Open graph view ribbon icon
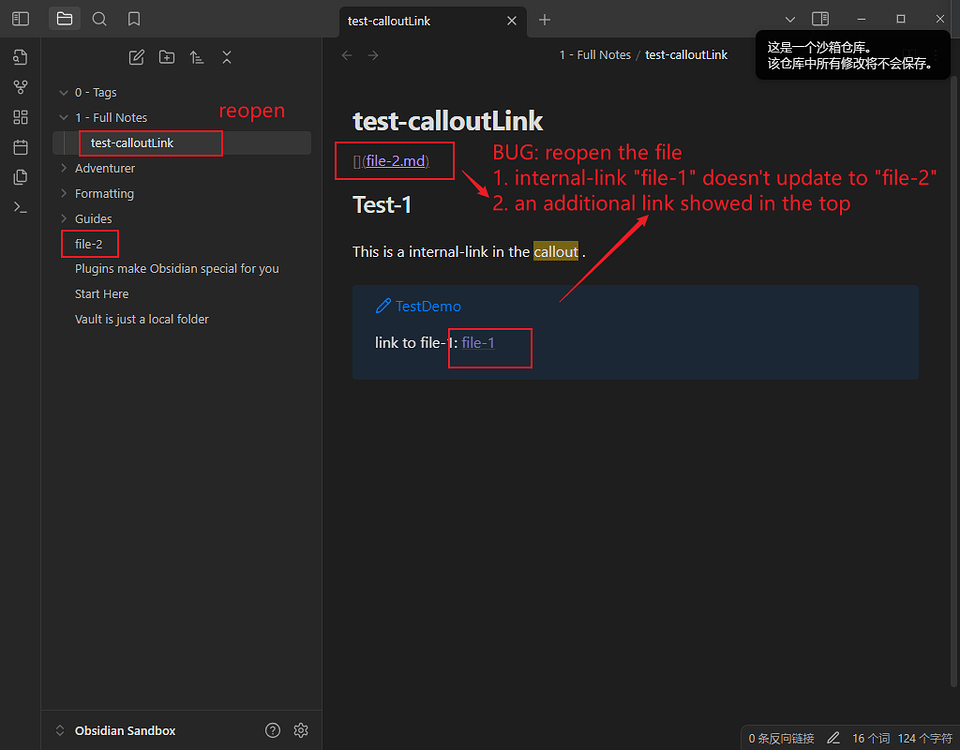Image resolution: width=960 pixels, height=750 pixels. [x=20, y=87]
